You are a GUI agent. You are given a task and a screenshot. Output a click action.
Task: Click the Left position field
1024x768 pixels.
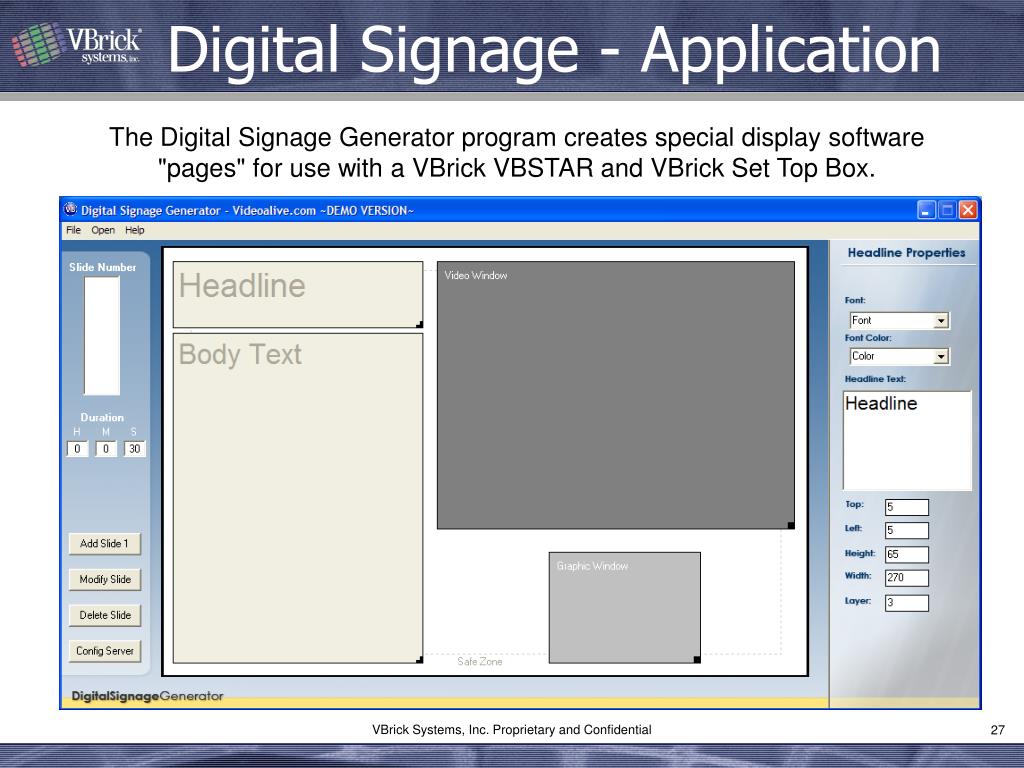(x=906, y=530)
